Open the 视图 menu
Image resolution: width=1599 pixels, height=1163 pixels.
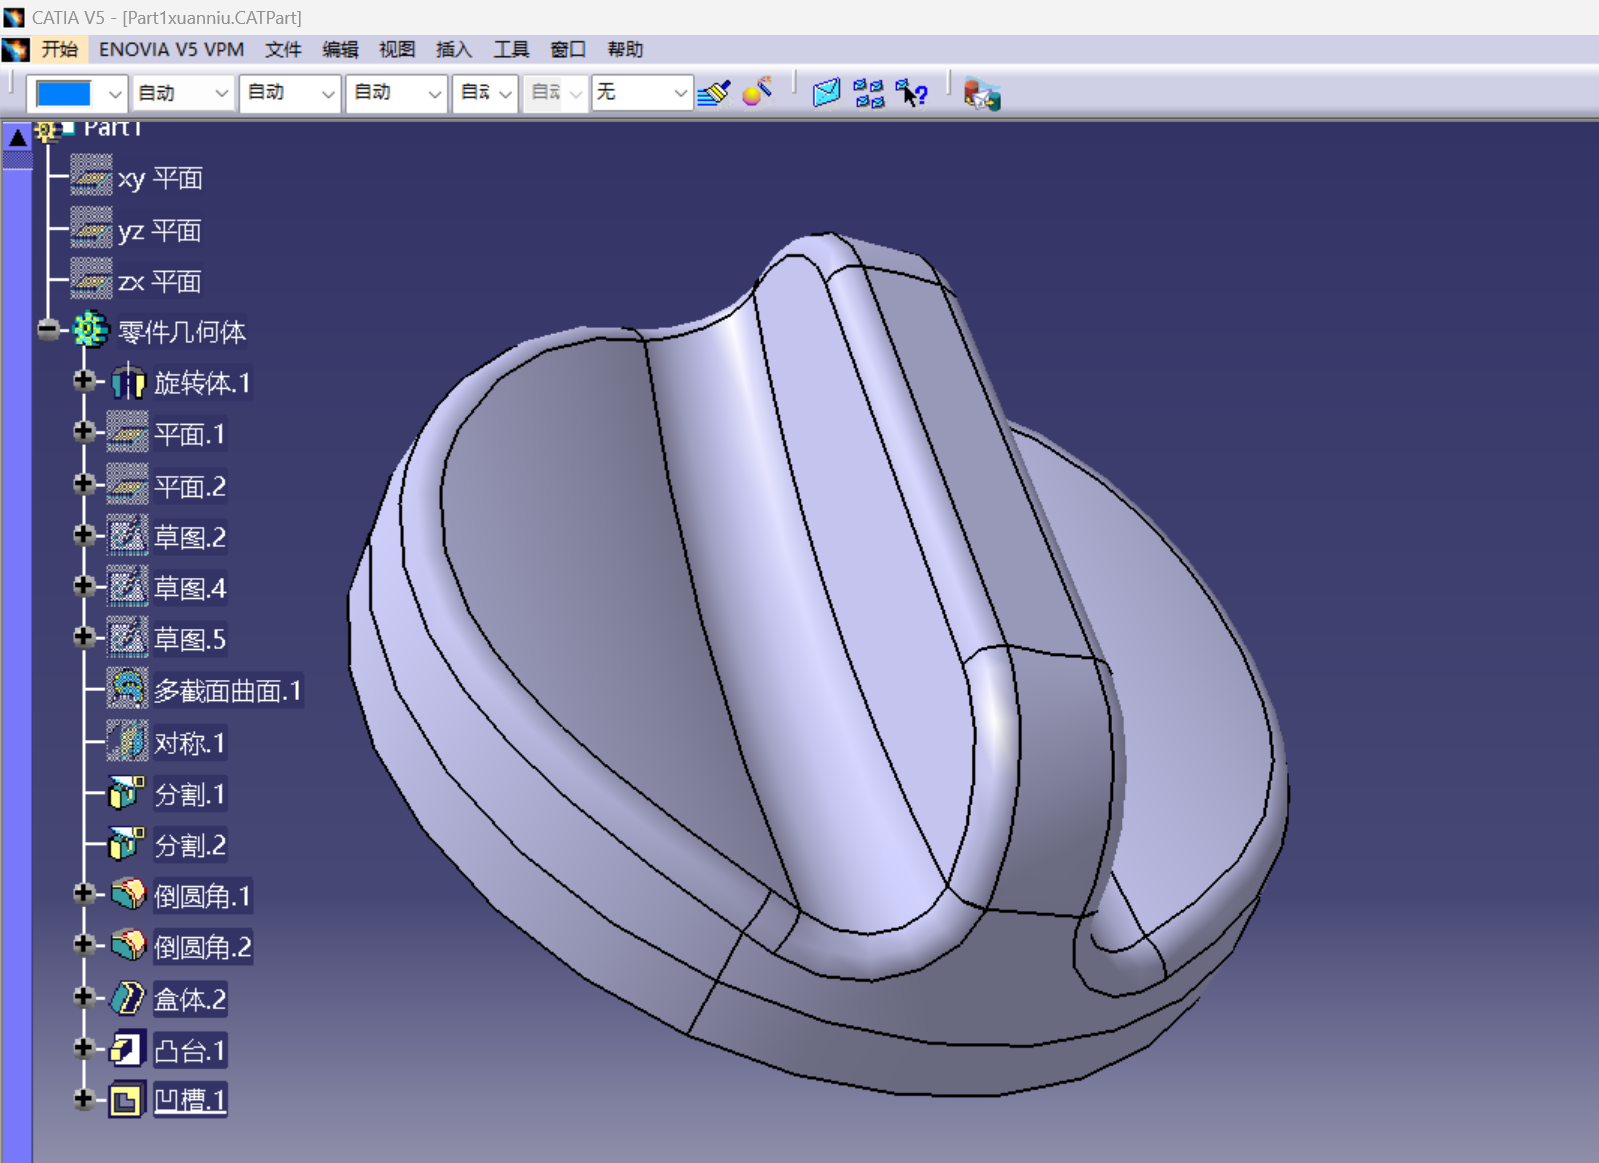tap(397, 49)
